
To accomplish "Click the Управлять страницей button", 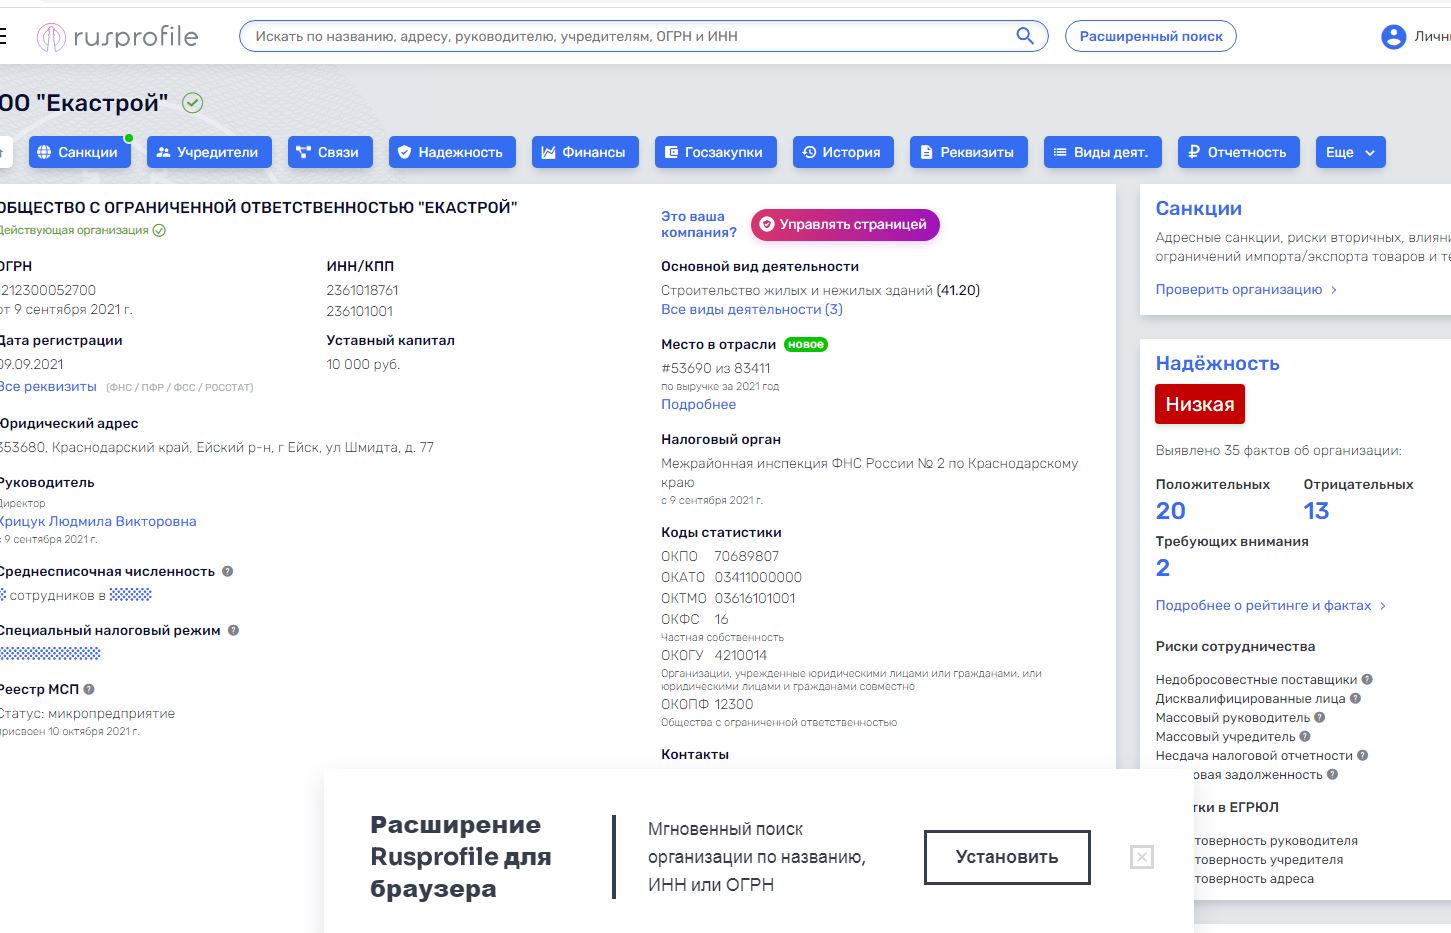I will pos(845,224).
